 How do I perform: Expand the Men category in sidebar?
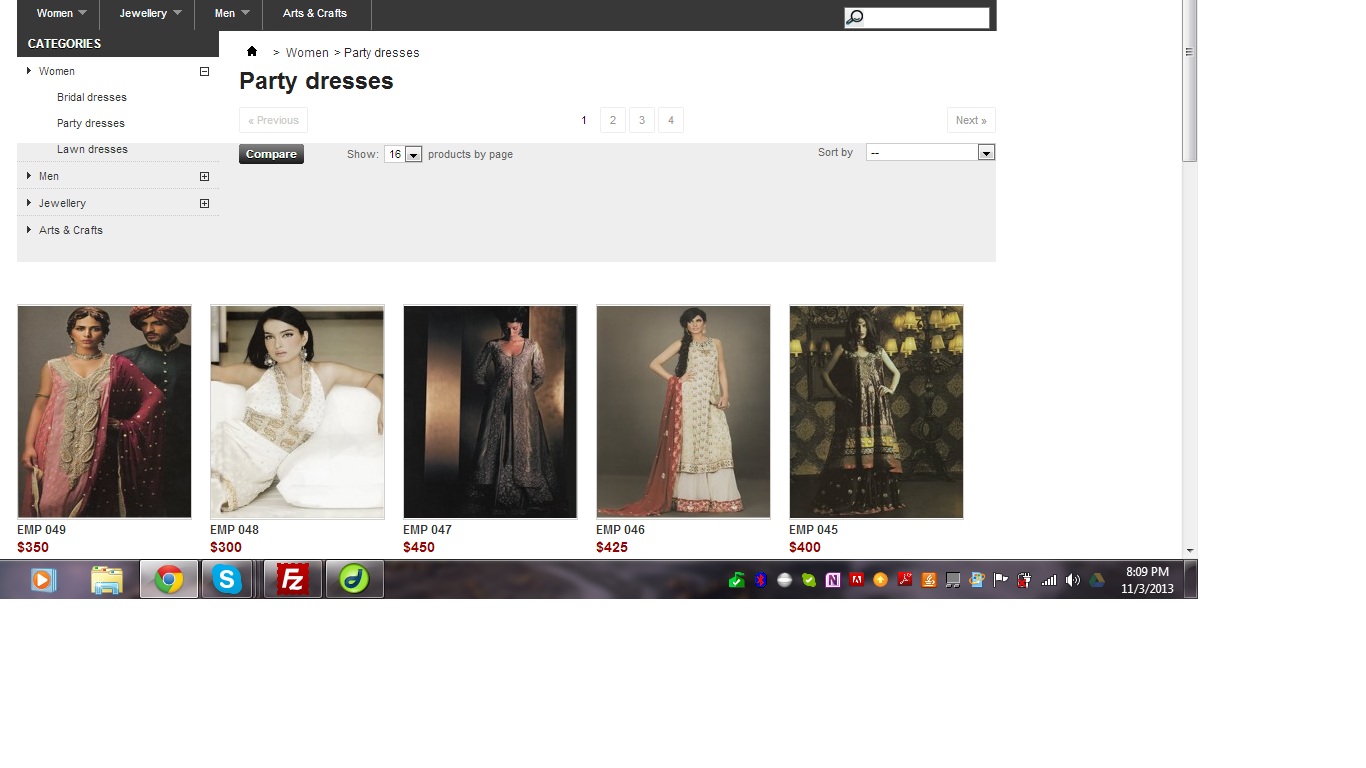pos(204,176)
